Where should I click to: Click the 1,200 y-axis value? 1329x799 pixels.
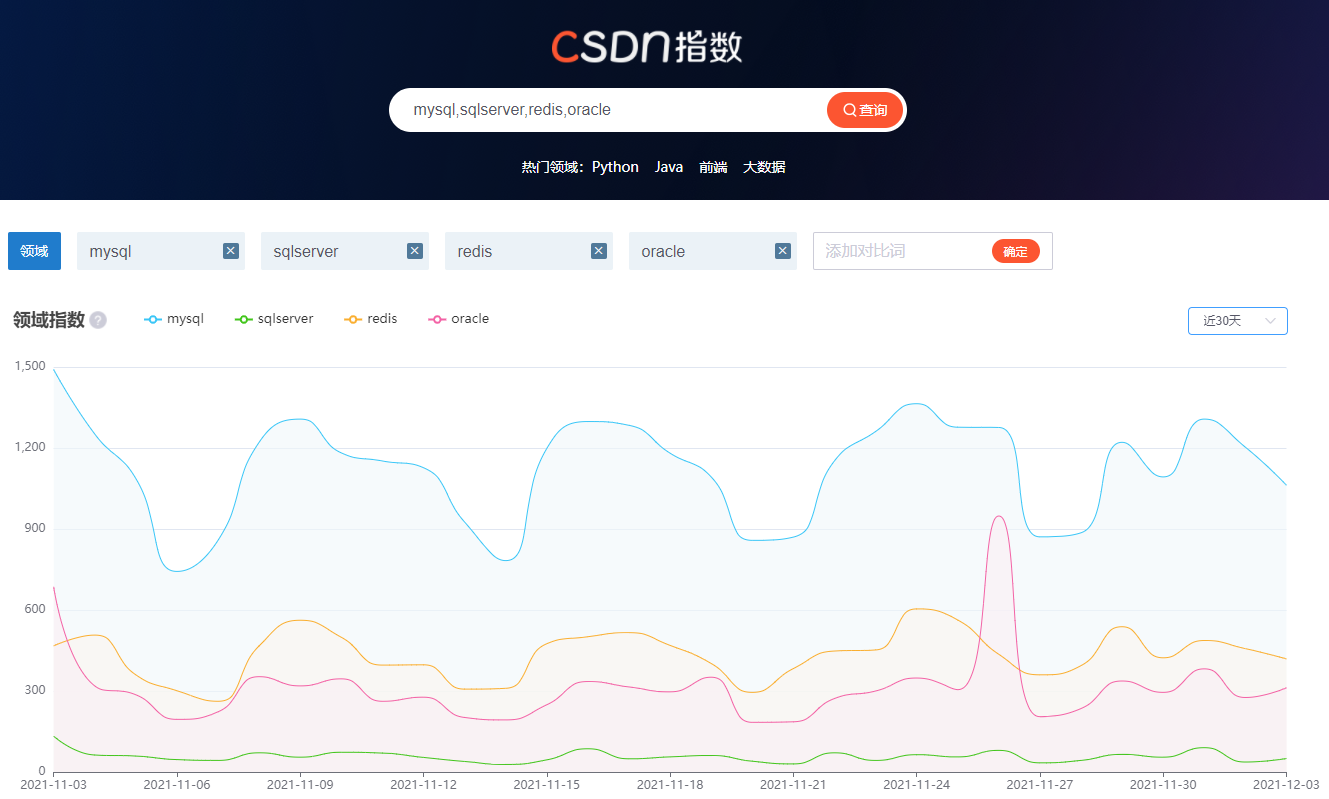(30, 447)
